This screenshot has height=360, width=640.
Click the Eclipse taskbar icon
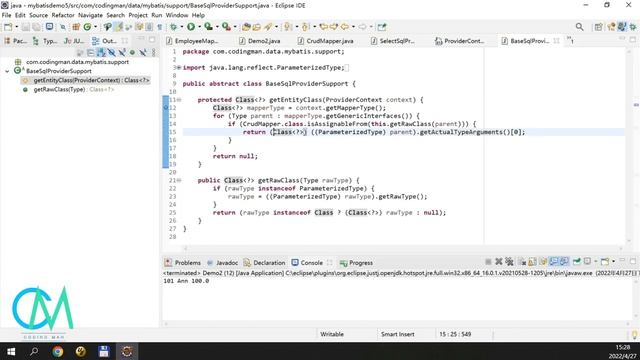pos(127,351)
